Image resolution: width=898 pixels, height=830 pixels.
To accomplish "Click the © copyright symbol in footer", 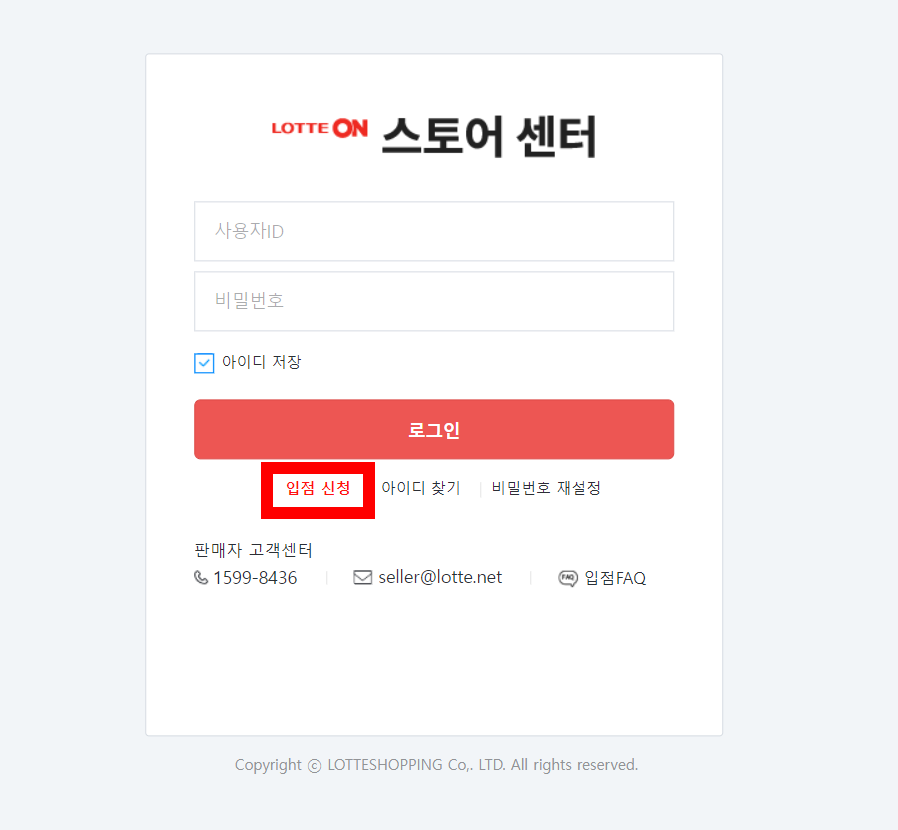I will tap(314, 766).
